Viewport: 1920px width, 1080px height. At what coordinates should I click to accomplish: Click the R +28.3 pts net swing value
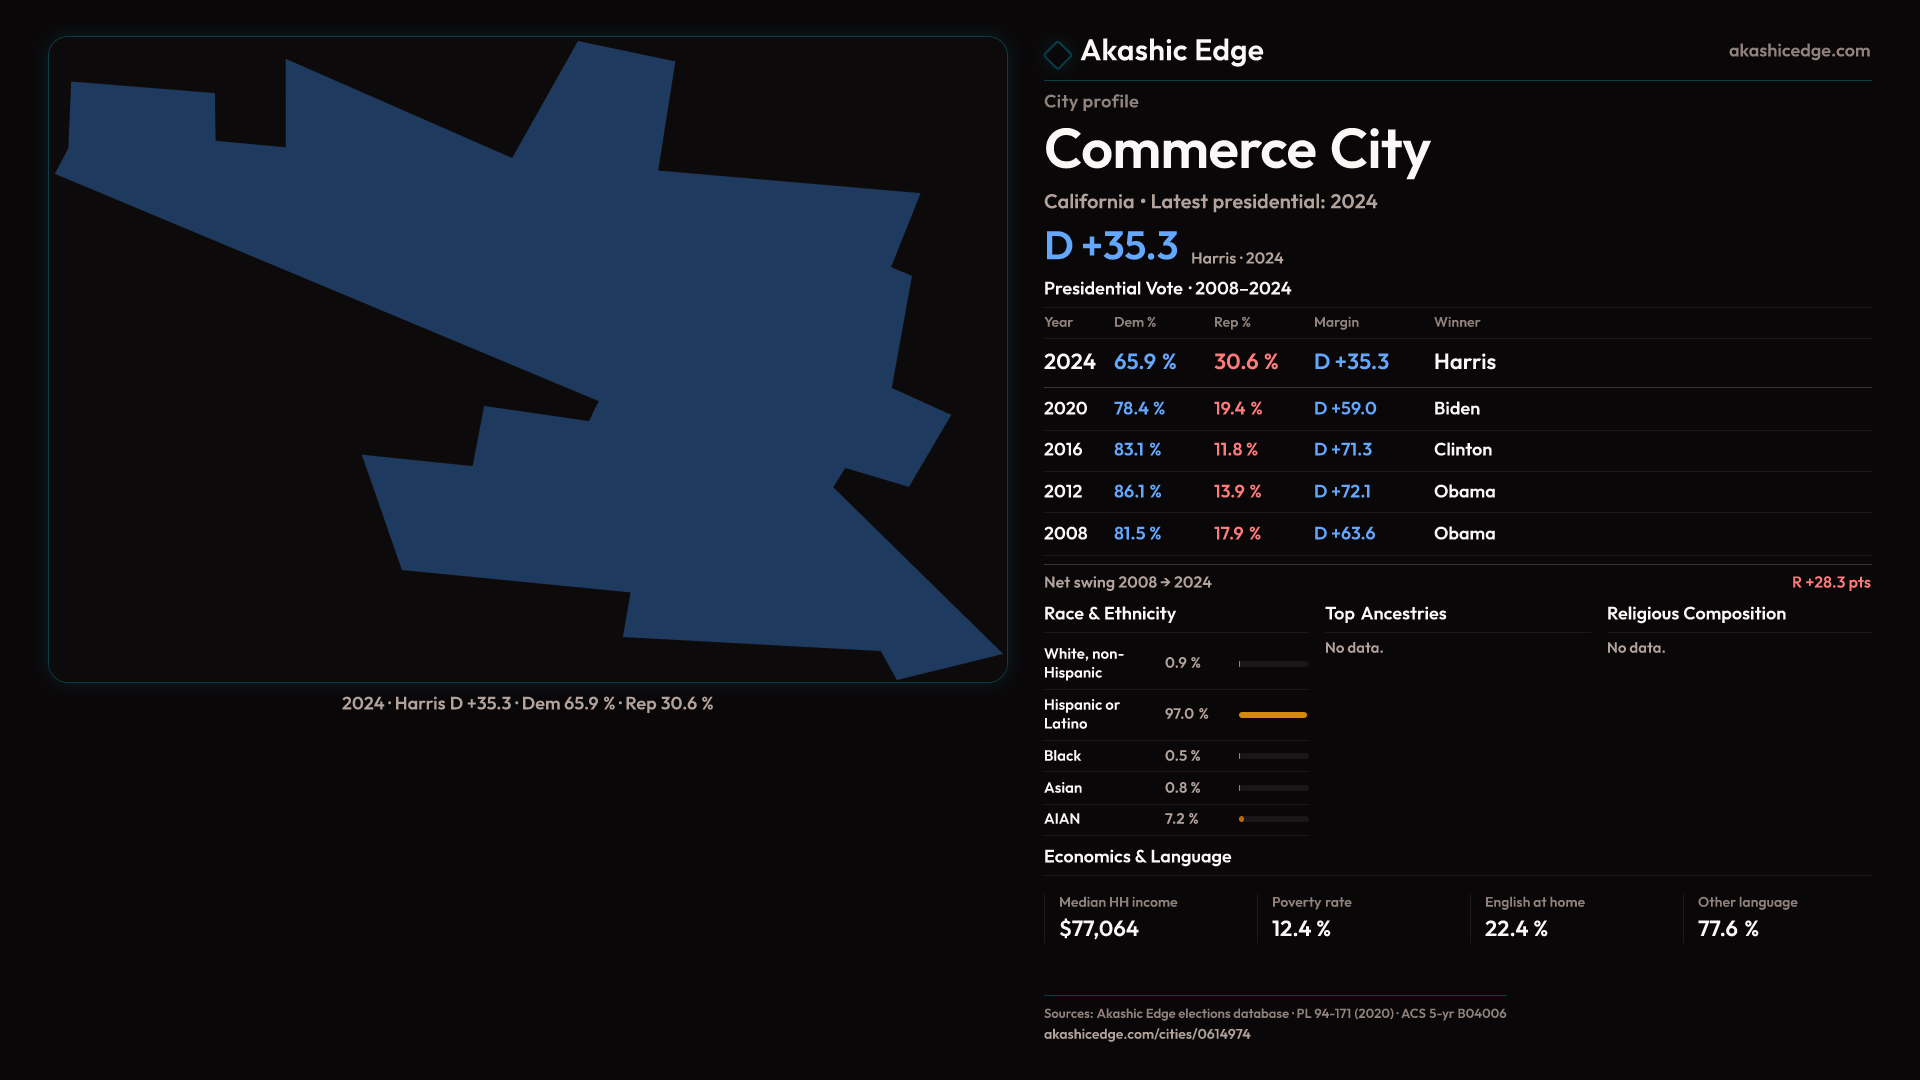[1830, 583]
